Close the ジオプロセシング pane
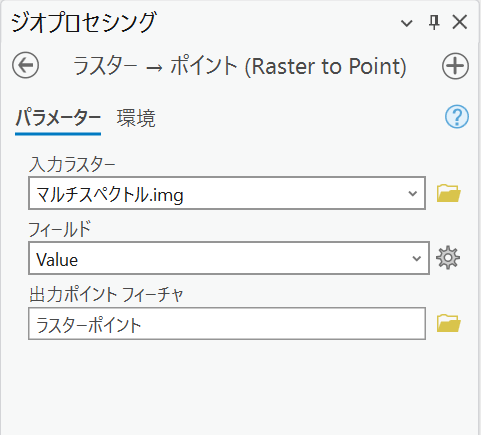Image resolution: width=481 pixels, height=435 pixels. coord(460,22)
